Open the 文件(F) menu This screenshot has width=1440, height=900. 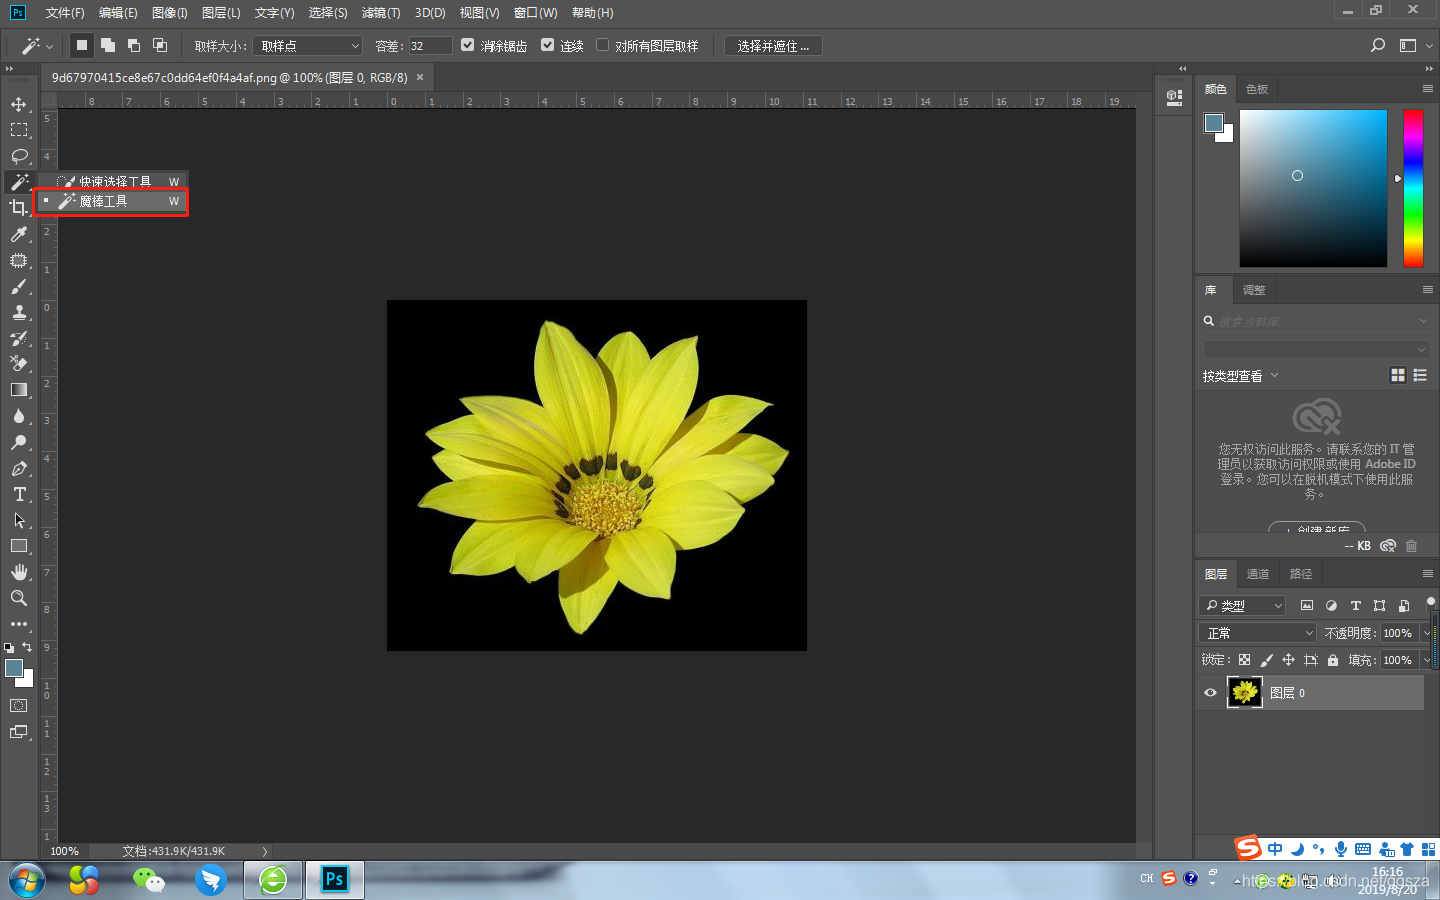[x=65, y=13]
